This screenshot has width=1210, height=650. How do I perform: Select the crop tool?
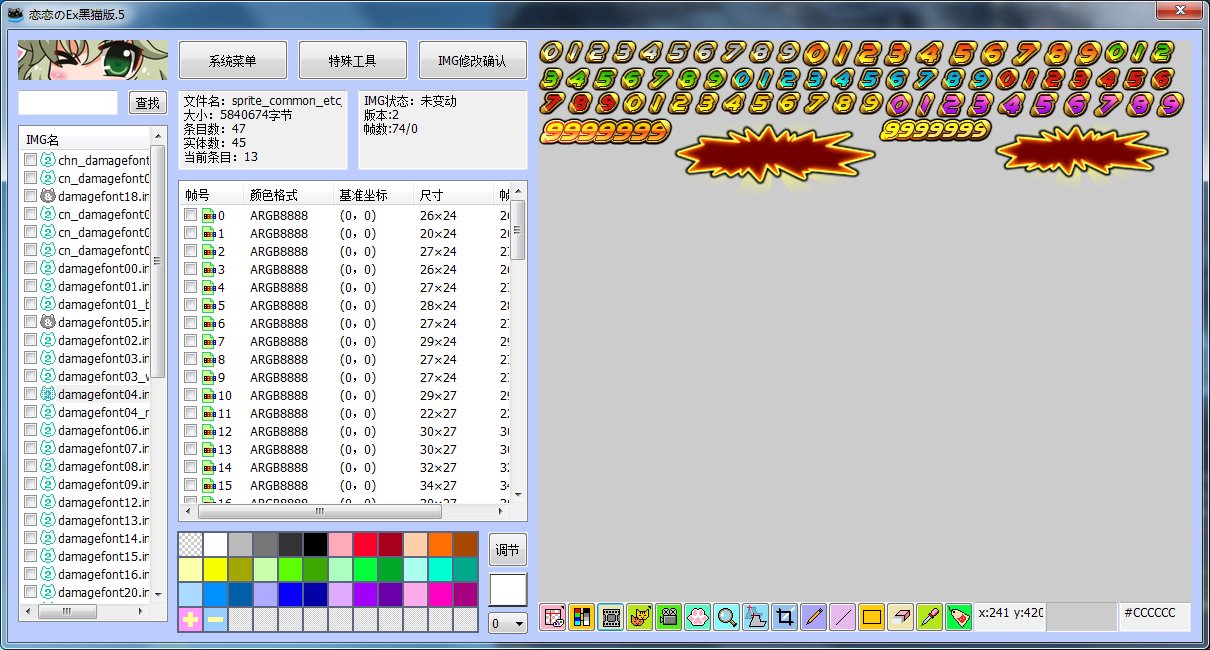coord(785,617)
